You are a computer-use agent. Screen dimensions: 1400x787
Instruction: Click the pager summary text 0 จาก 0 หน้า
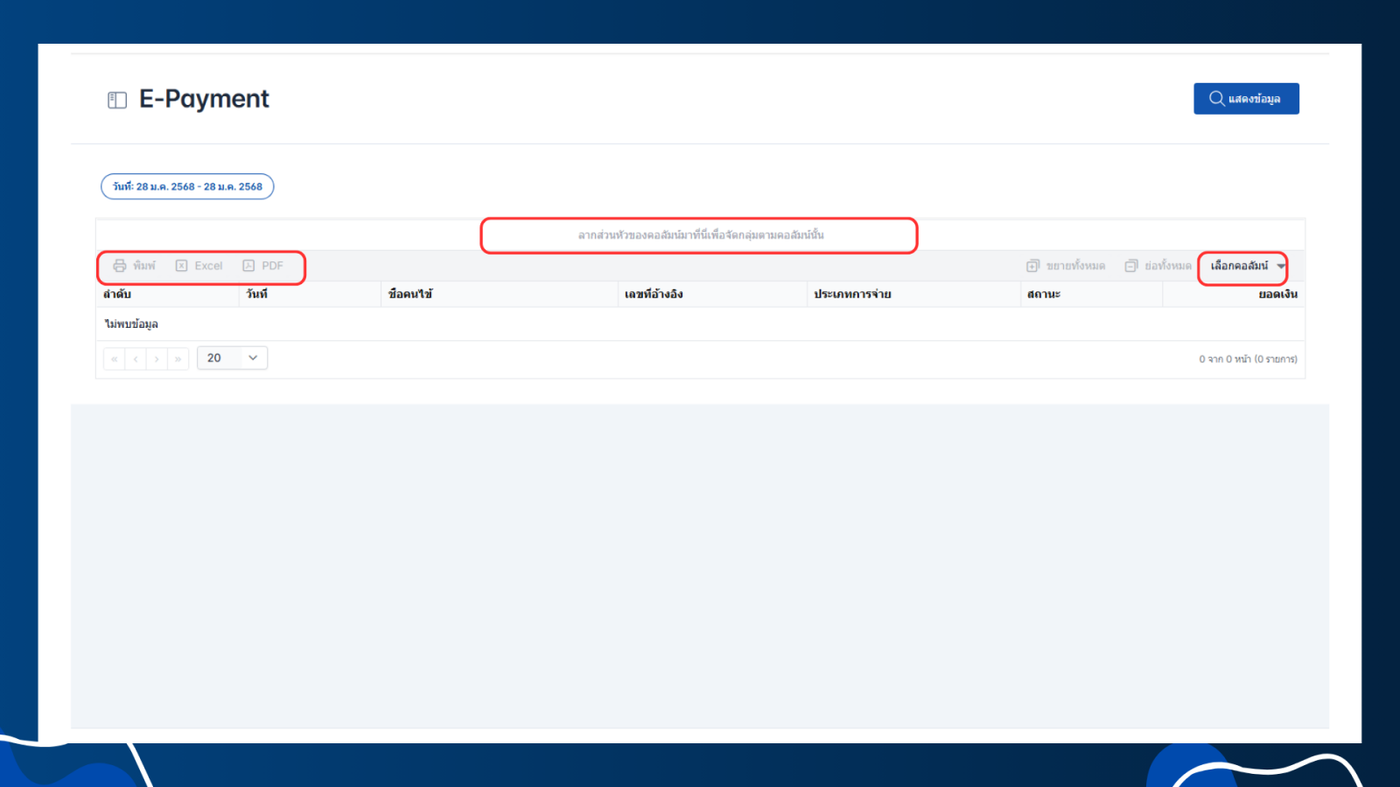click(1248, 359)
